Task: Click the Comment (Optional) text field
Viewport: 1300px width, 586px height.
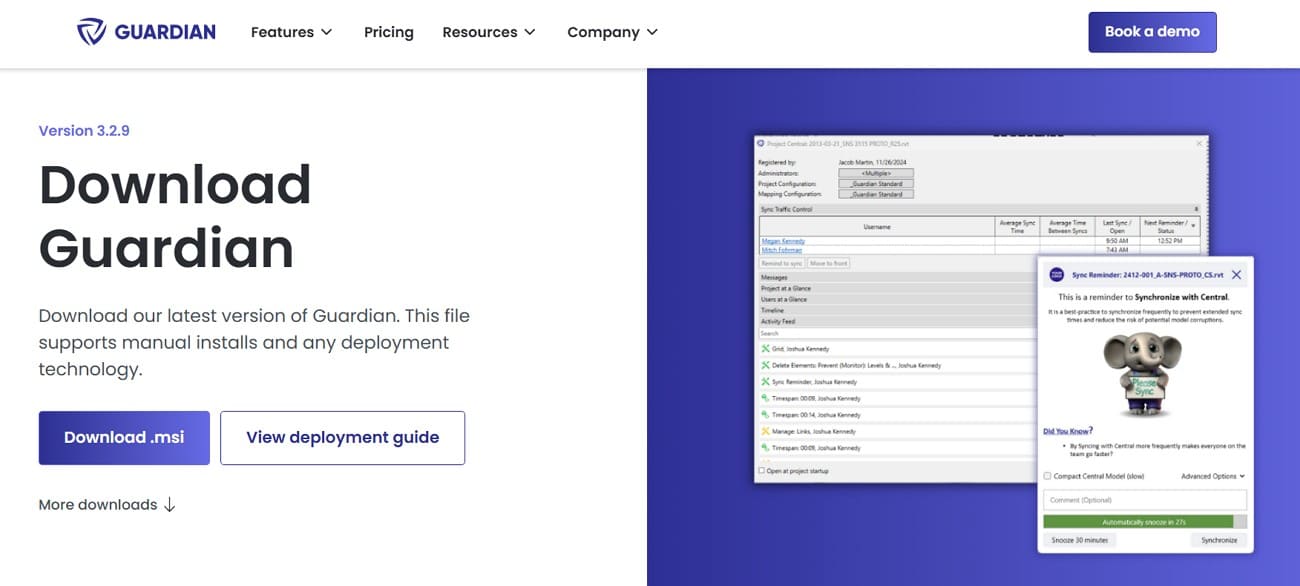Action: [1144, 500]
